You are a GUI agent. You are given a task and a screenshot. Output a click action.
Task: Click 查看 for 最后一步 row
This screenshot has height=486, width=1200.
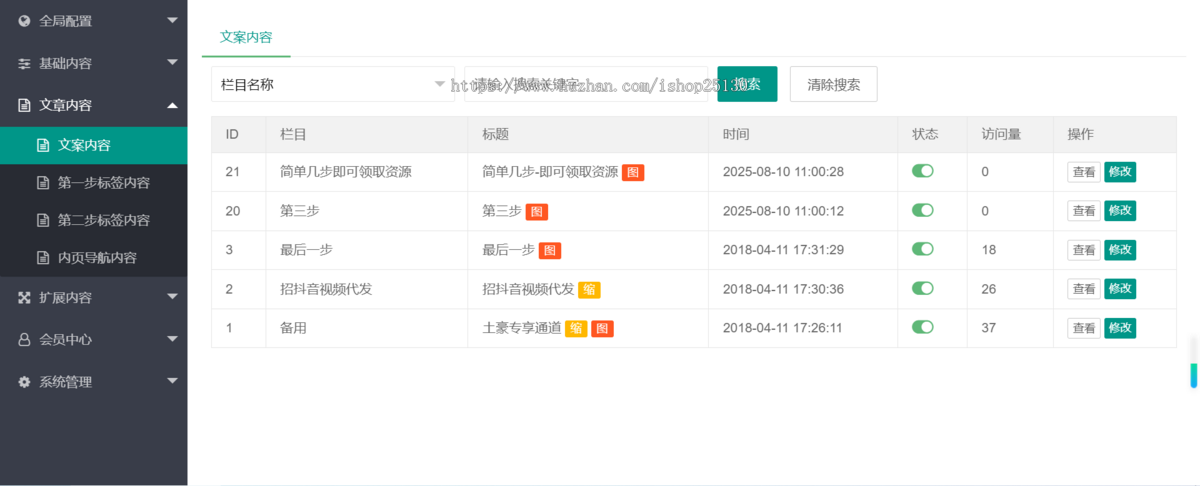[1084, 250]
